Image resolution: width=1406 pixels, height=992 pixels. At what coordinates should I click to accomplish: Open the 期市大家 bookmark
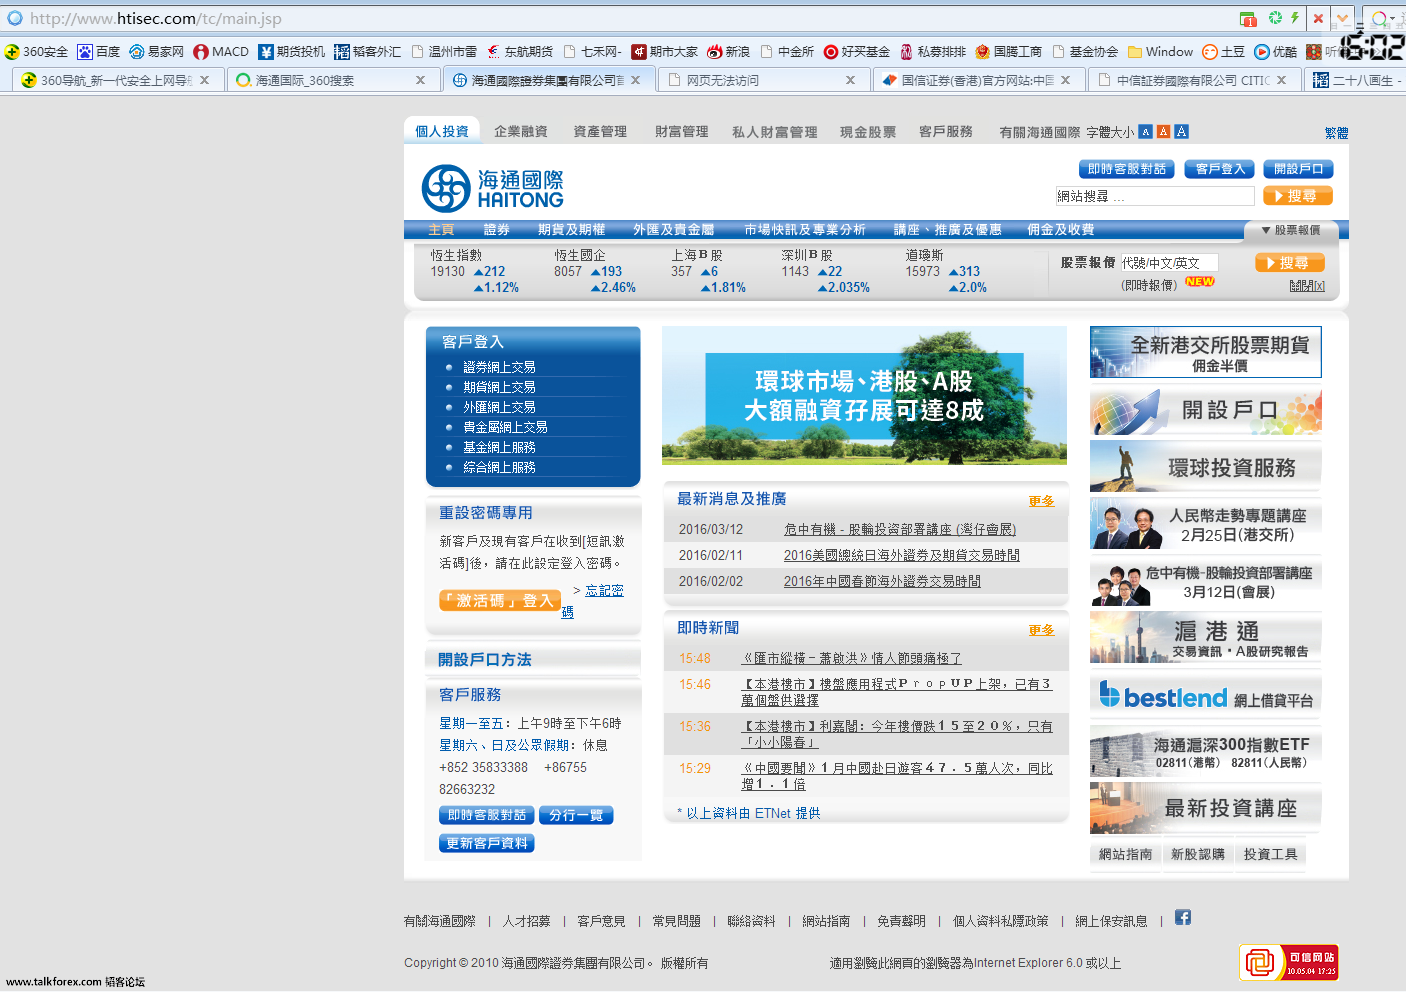click(664, 52)
